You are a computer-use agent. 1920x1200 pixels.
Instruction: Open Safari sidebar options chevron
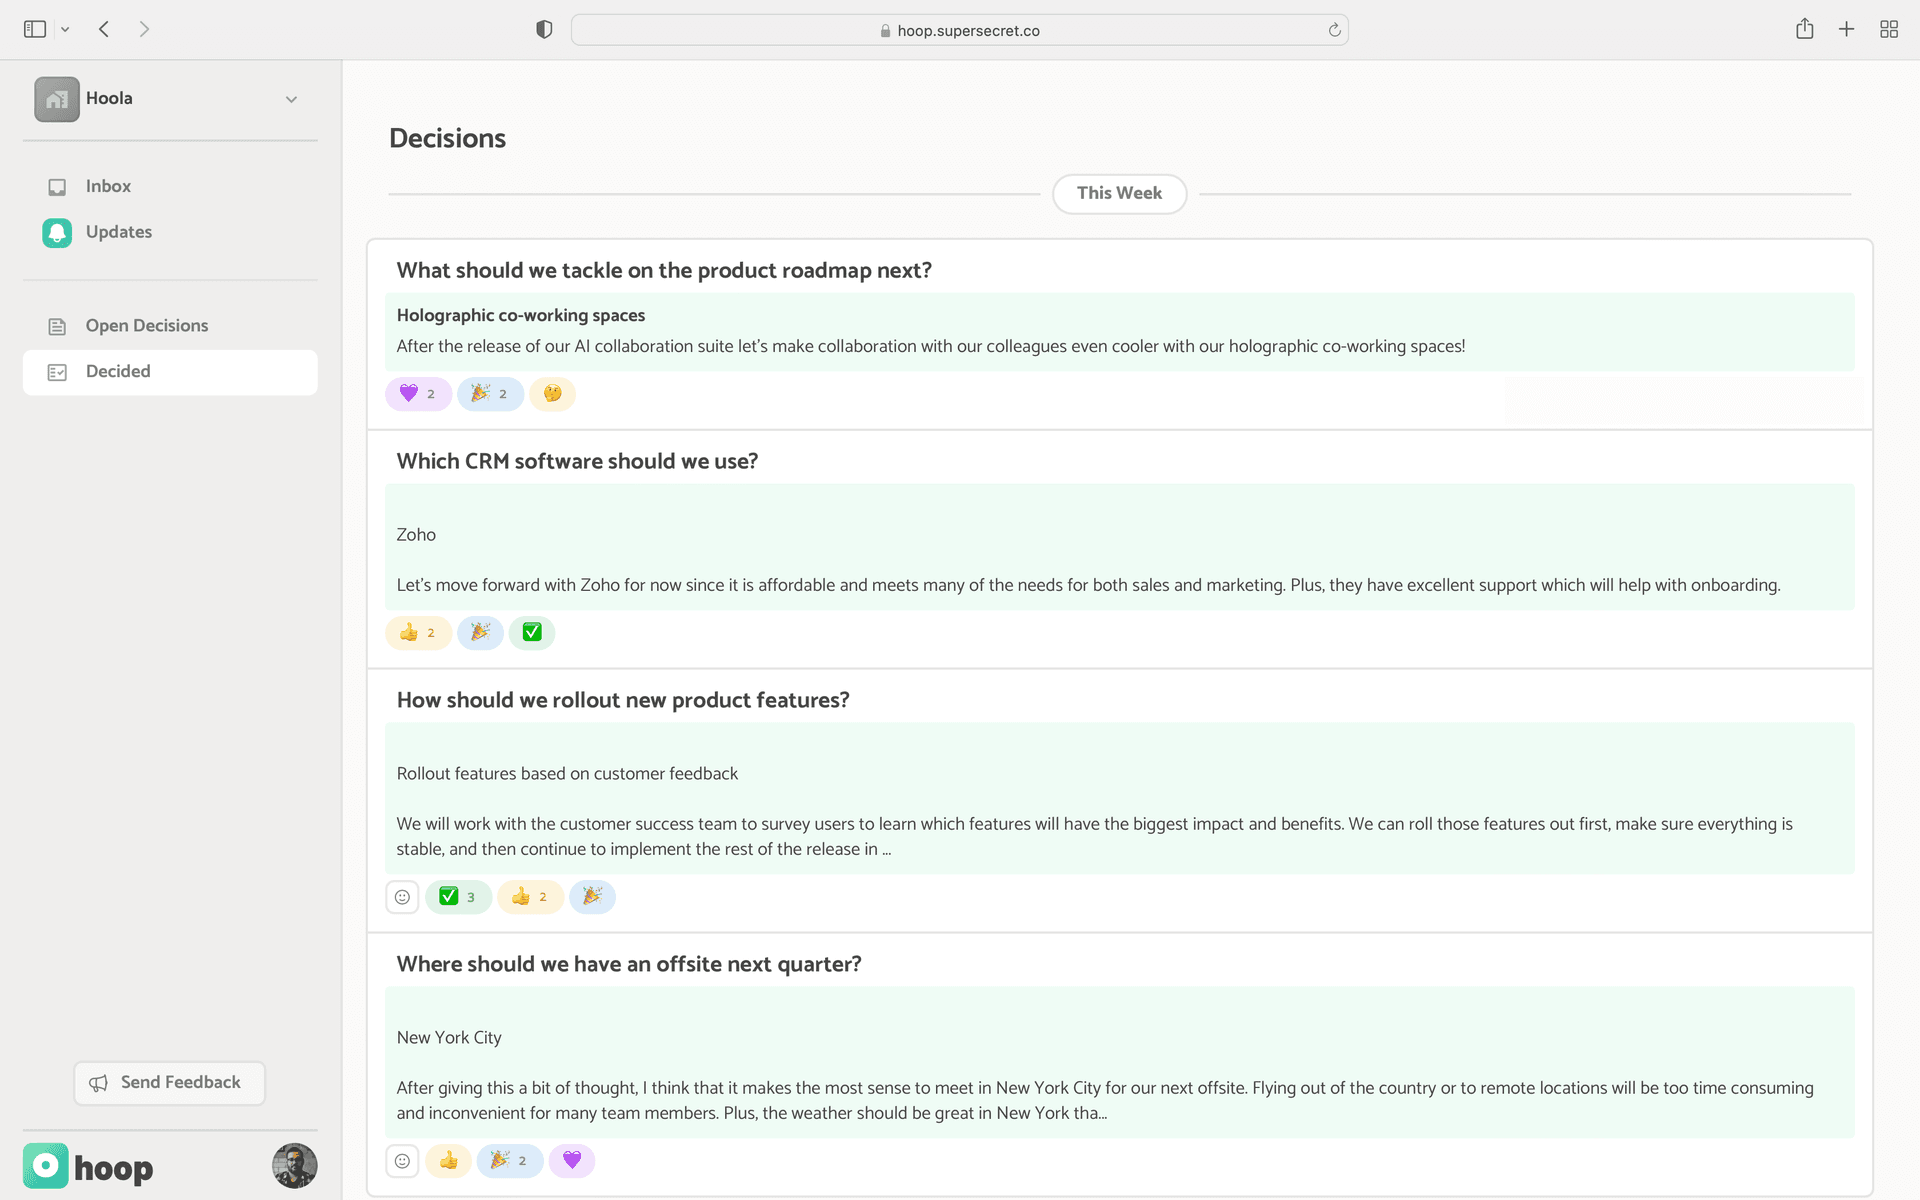click(65, 30)
